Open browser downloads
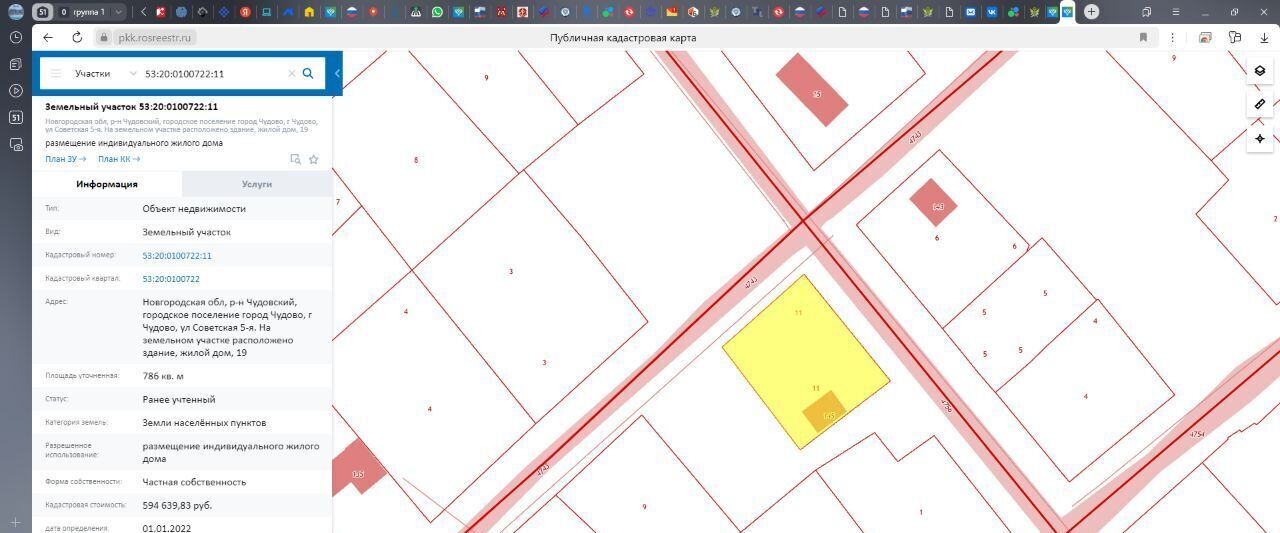Screen dimensions: 1280x533 1264,37
